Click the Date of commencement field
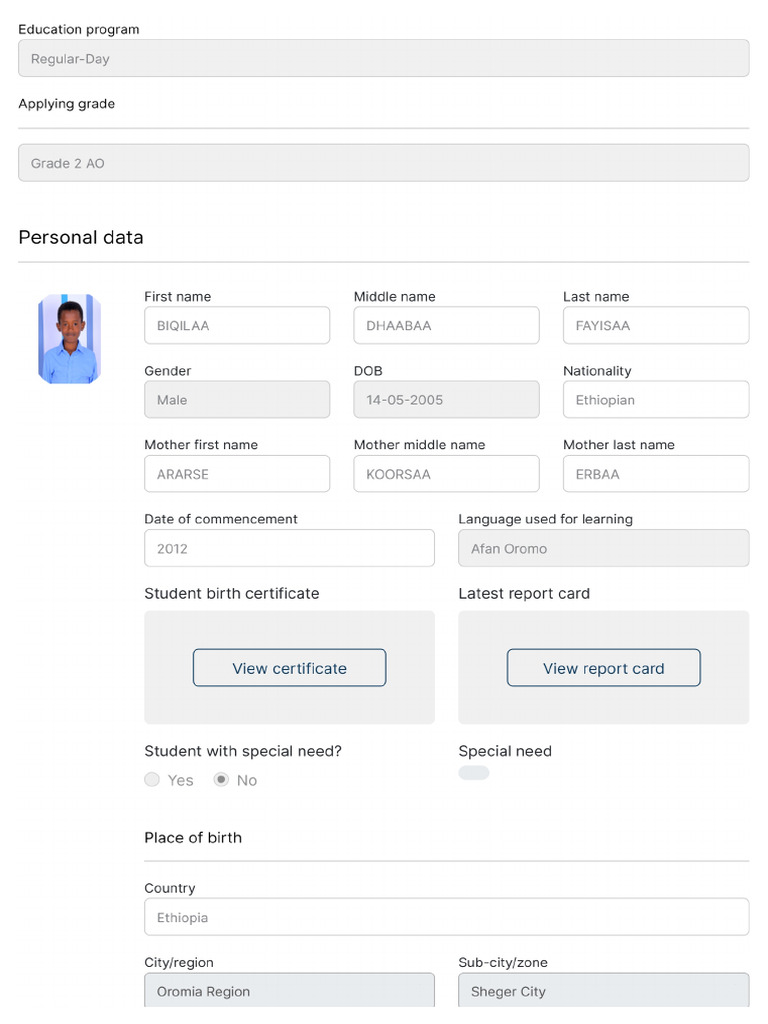The width and height of the screenshot is (768, 1024). [289, 548]
